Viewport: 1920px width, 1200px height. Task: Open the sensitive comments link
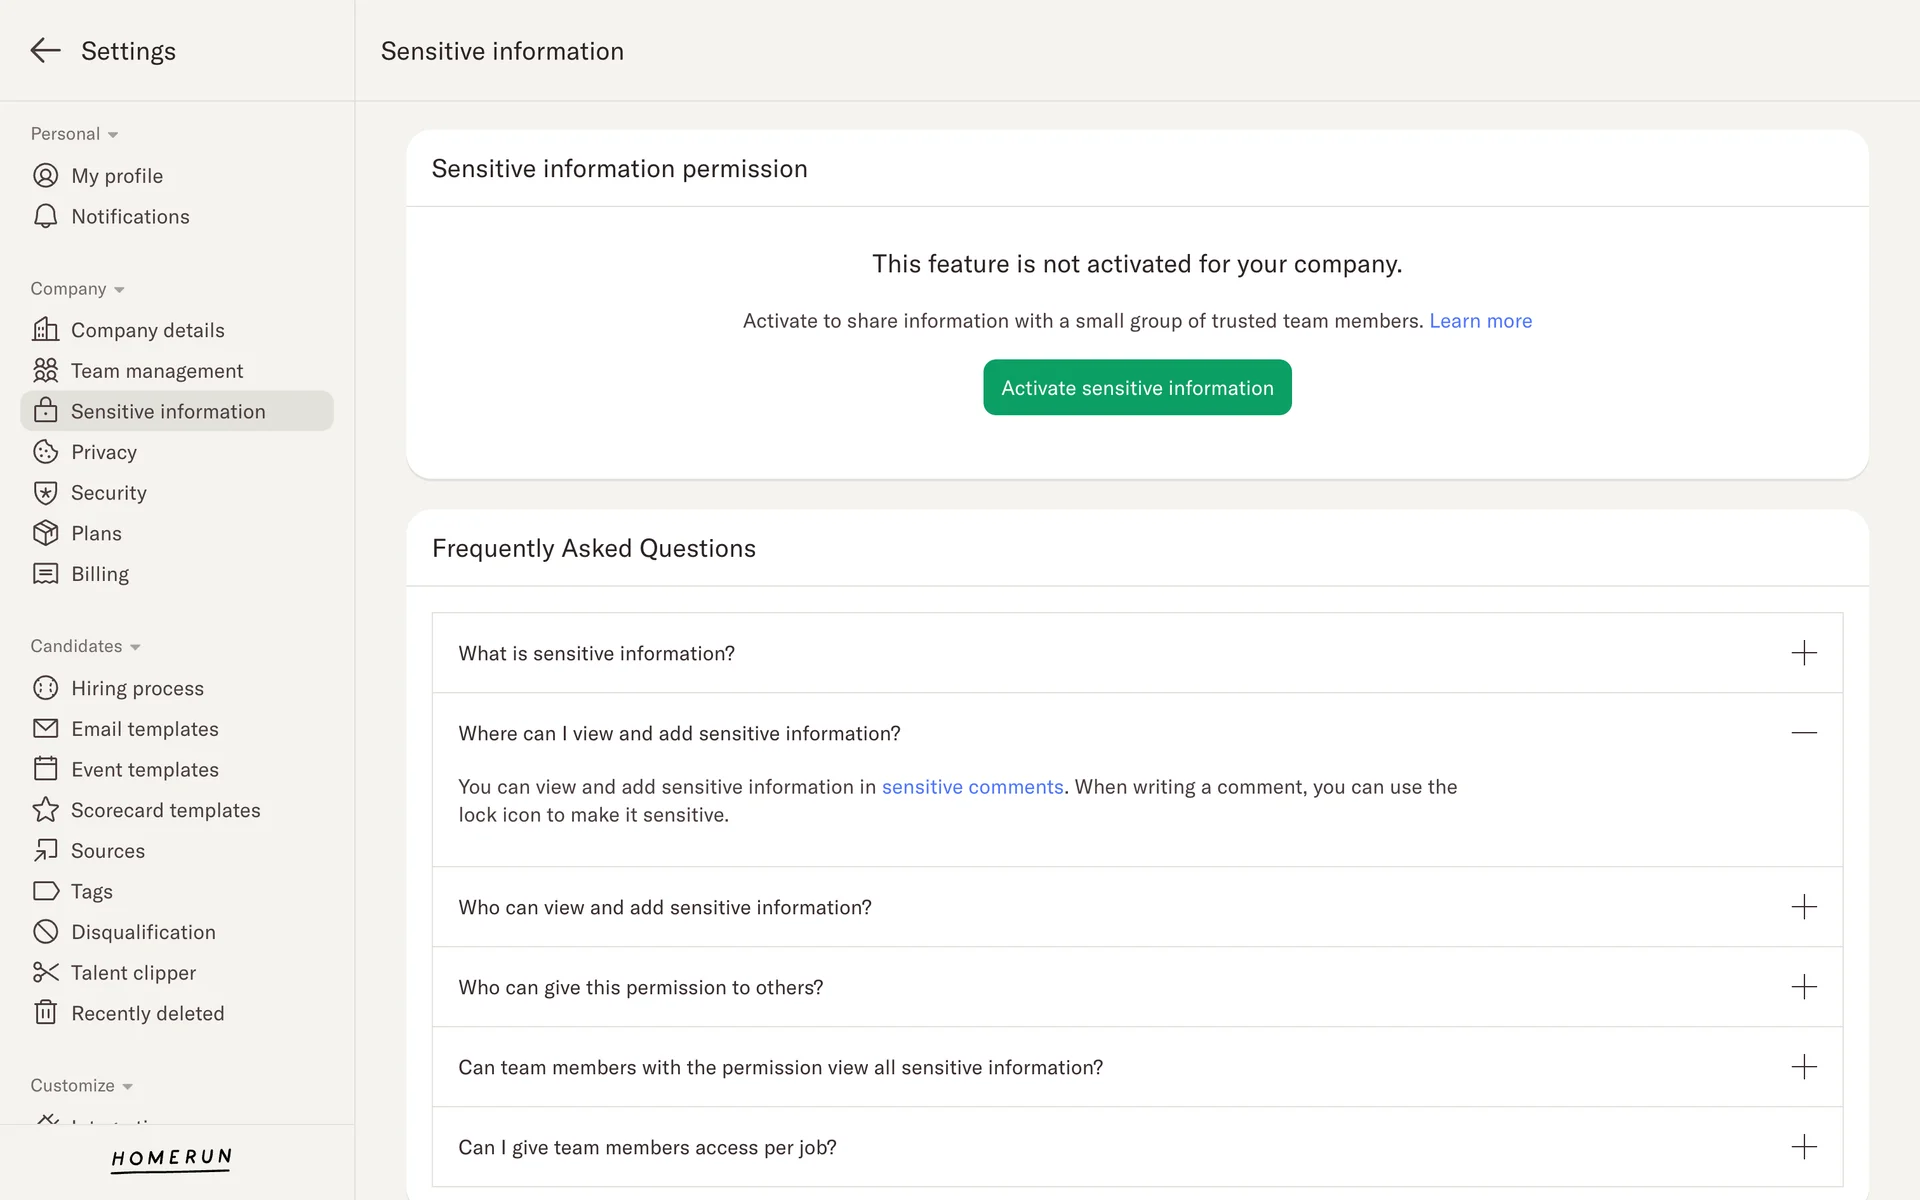[972, 787]
